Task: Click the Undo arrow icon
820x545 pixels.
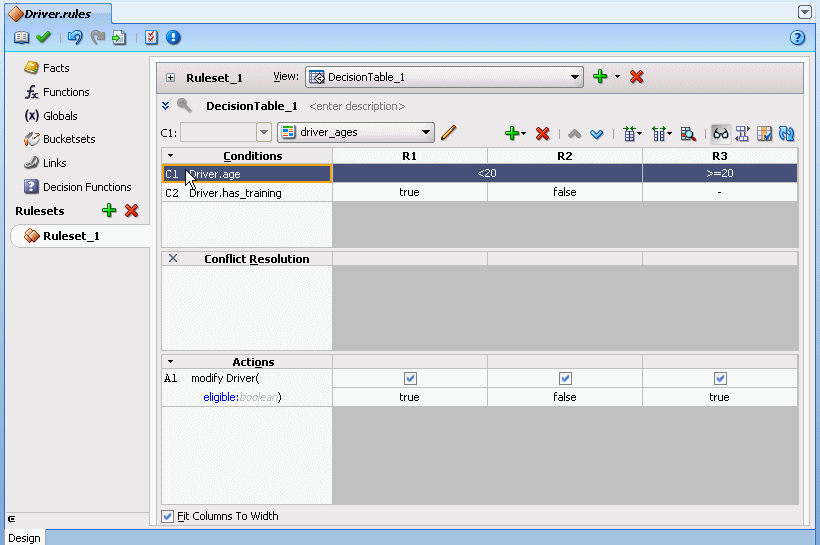Action: click(75, 37)
